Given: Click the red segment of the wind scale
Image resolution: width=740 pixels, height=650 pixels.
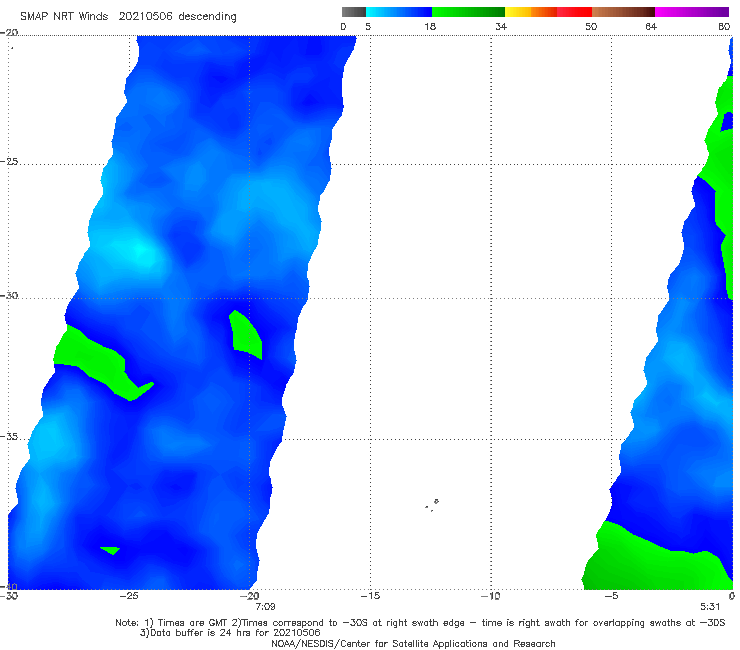Looking at the screenshot, I should [x=574, y=12].
